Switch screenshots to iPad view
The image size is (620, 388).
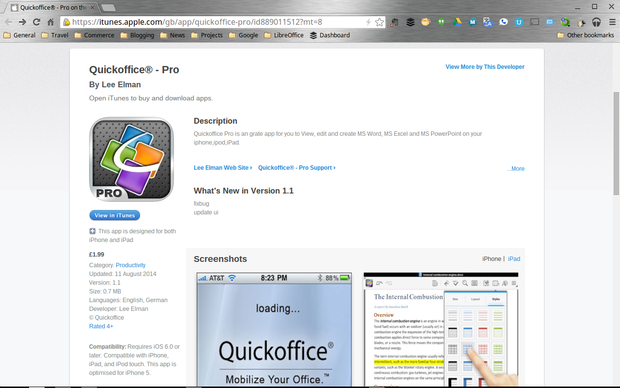[x=514, y=259]
